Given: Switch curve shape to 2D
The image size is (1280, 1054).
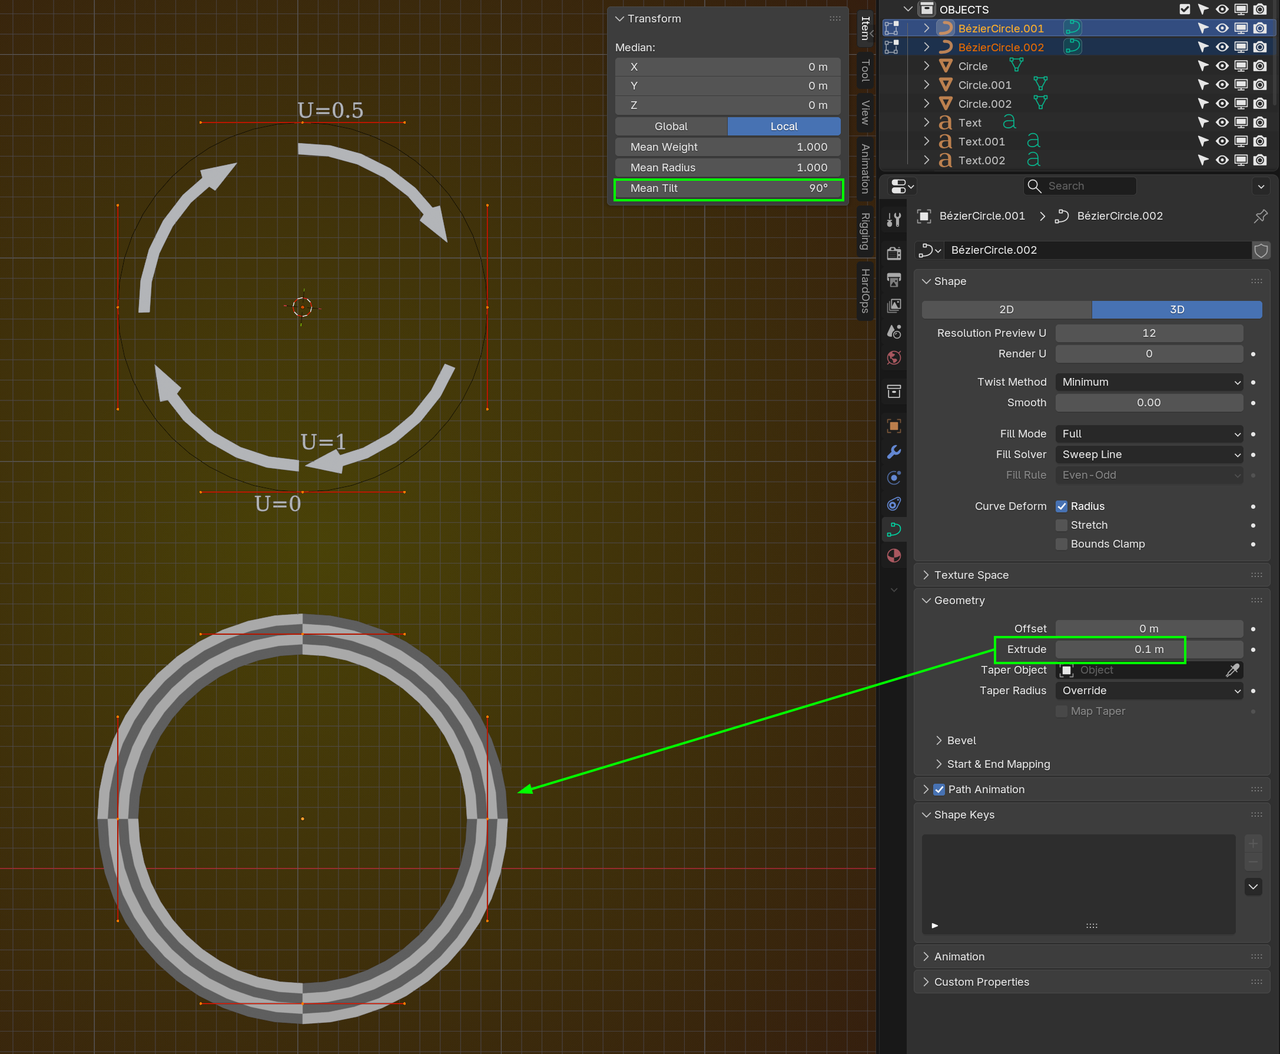Looking at the screenshot, I should click(x=1005, y=309).
